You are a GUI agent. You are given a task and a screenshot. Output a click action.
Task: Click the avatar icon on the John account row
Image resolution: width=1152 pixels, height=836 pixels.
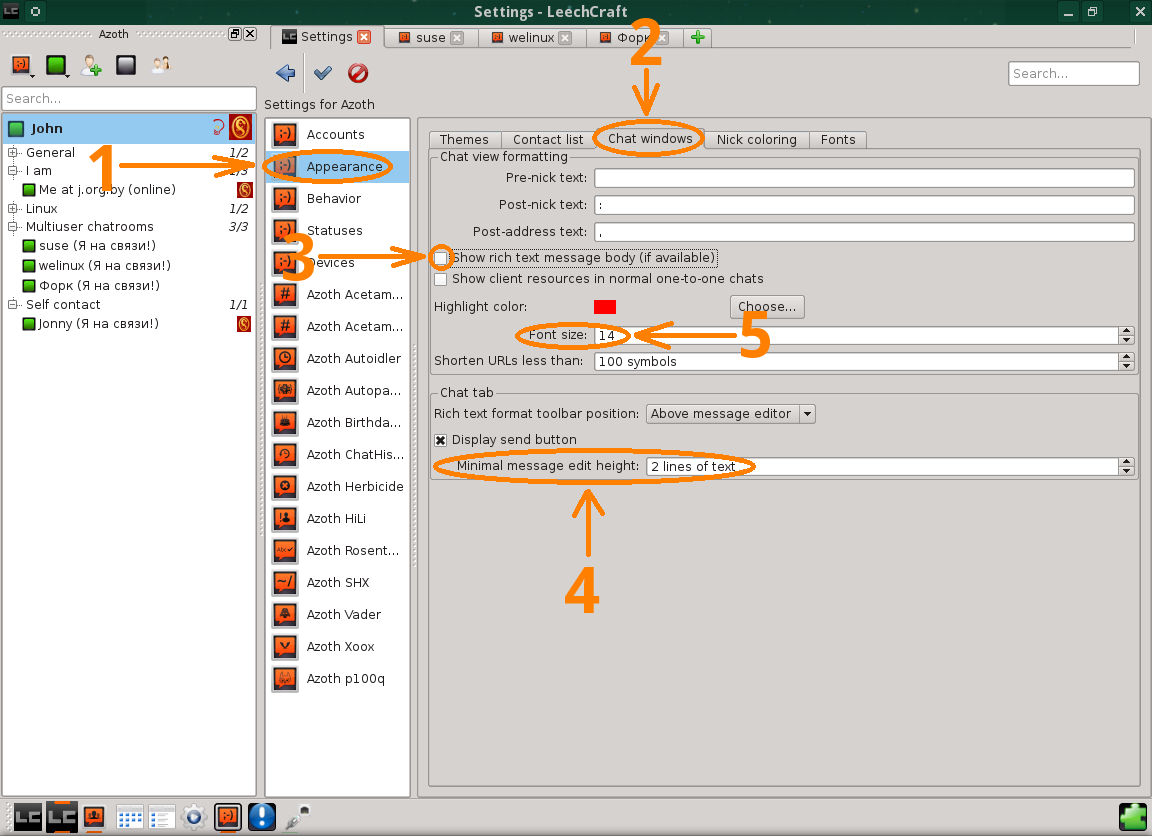240,128
